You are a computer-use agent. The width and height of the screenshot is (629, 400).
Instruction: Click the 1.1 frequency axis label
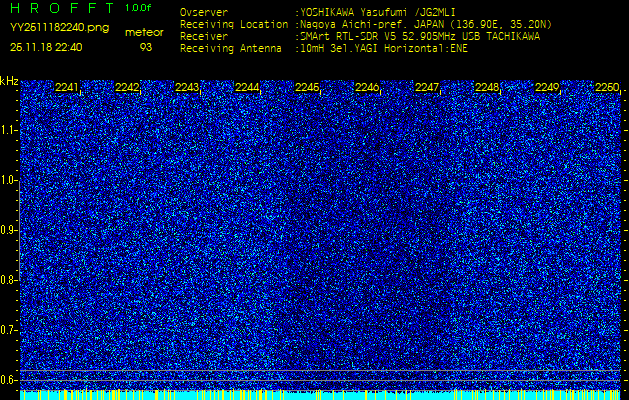tap(8, 130)
